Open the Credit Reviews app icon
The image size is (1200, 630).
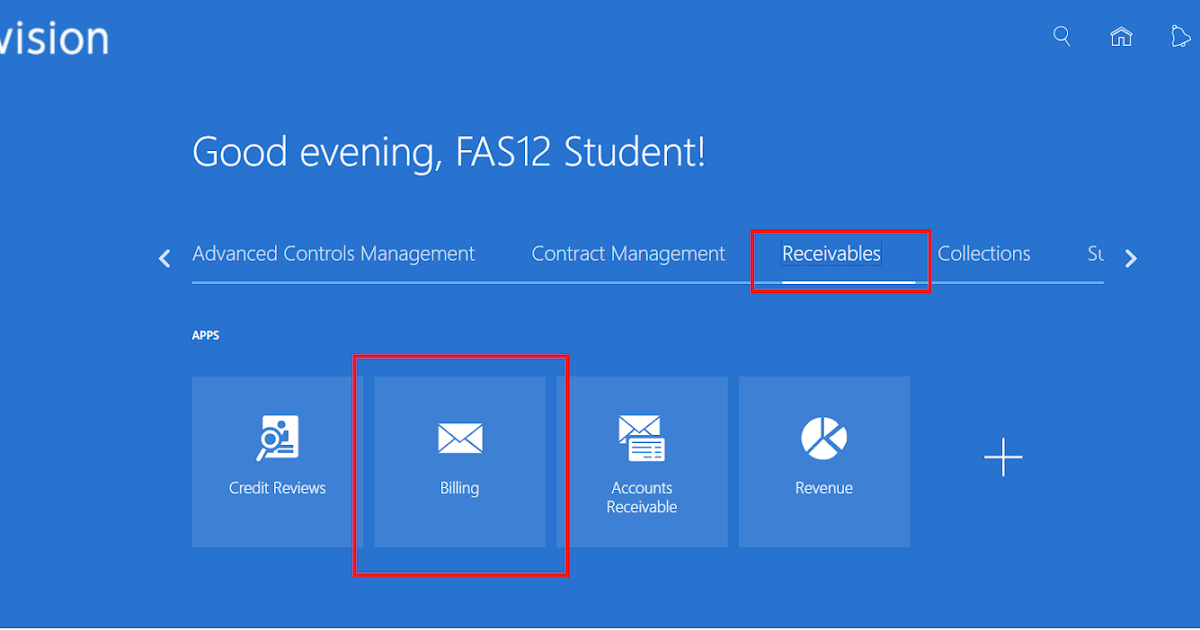(277, 439)
